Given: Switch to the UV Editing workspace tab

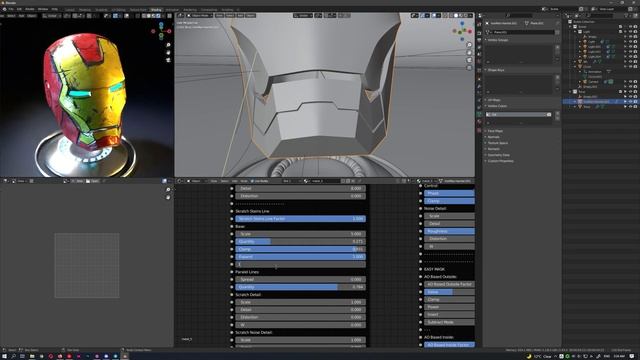Looking at the screenshot, I should coord(118,9).
